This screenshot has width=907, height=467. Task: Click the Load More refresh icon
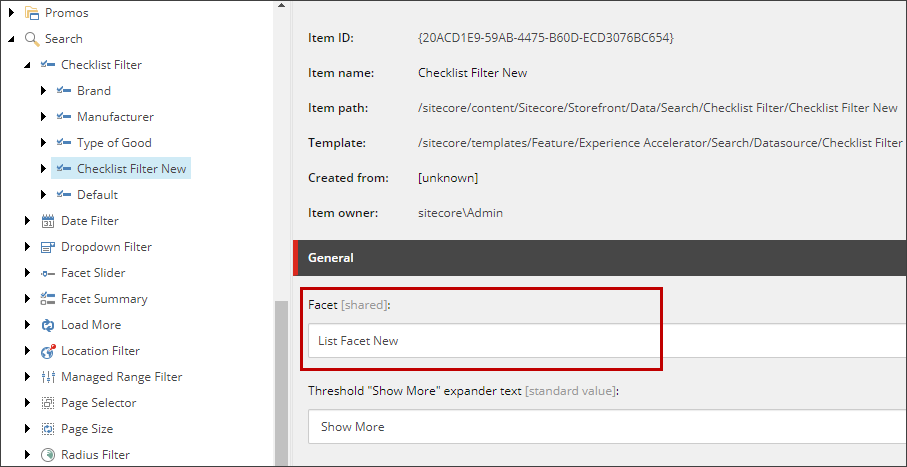[x=48, y=325]
